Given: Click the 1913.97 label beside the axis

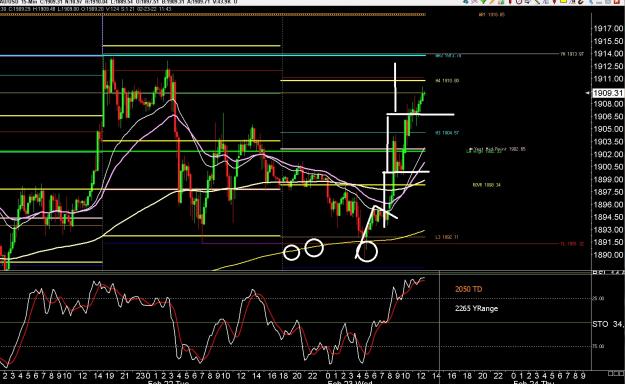Looking at the screenshot, I should [572, 54].
